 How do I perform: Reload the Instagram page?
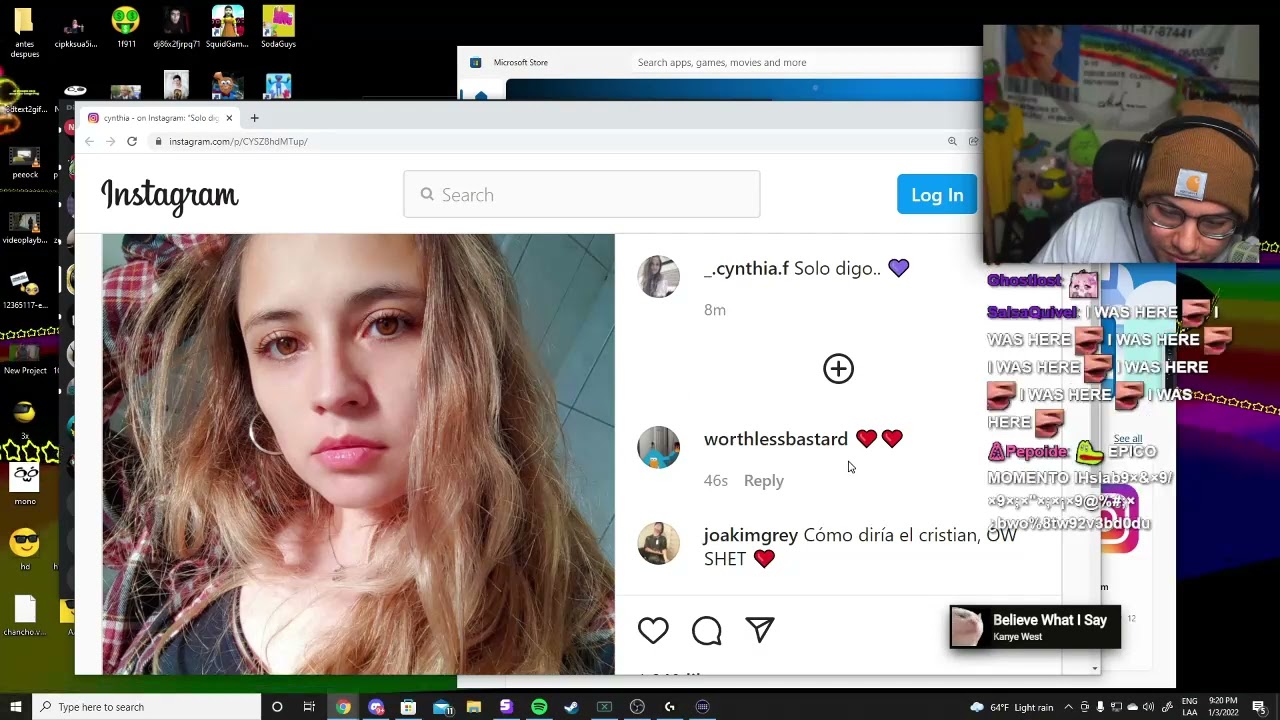coord(132,141)
